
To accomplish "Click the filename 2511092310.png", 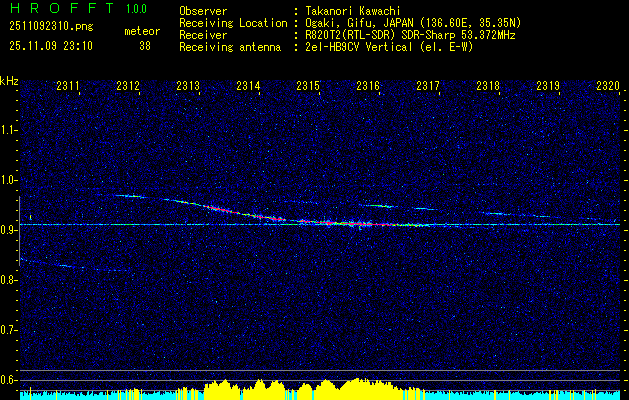I will tap(51, 27).
